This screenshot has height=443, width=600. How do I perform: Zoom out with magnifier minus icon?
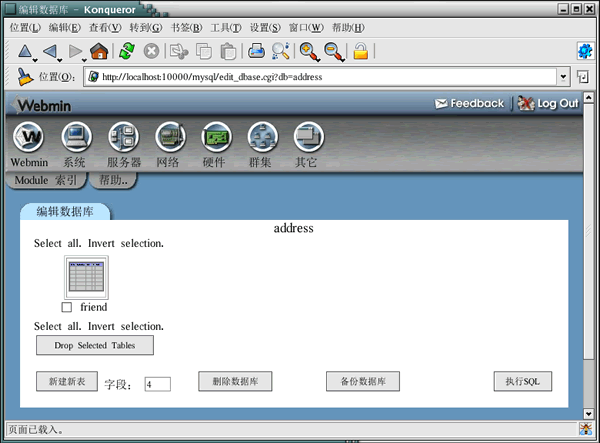pyautogui.click(x=334, y=52)
